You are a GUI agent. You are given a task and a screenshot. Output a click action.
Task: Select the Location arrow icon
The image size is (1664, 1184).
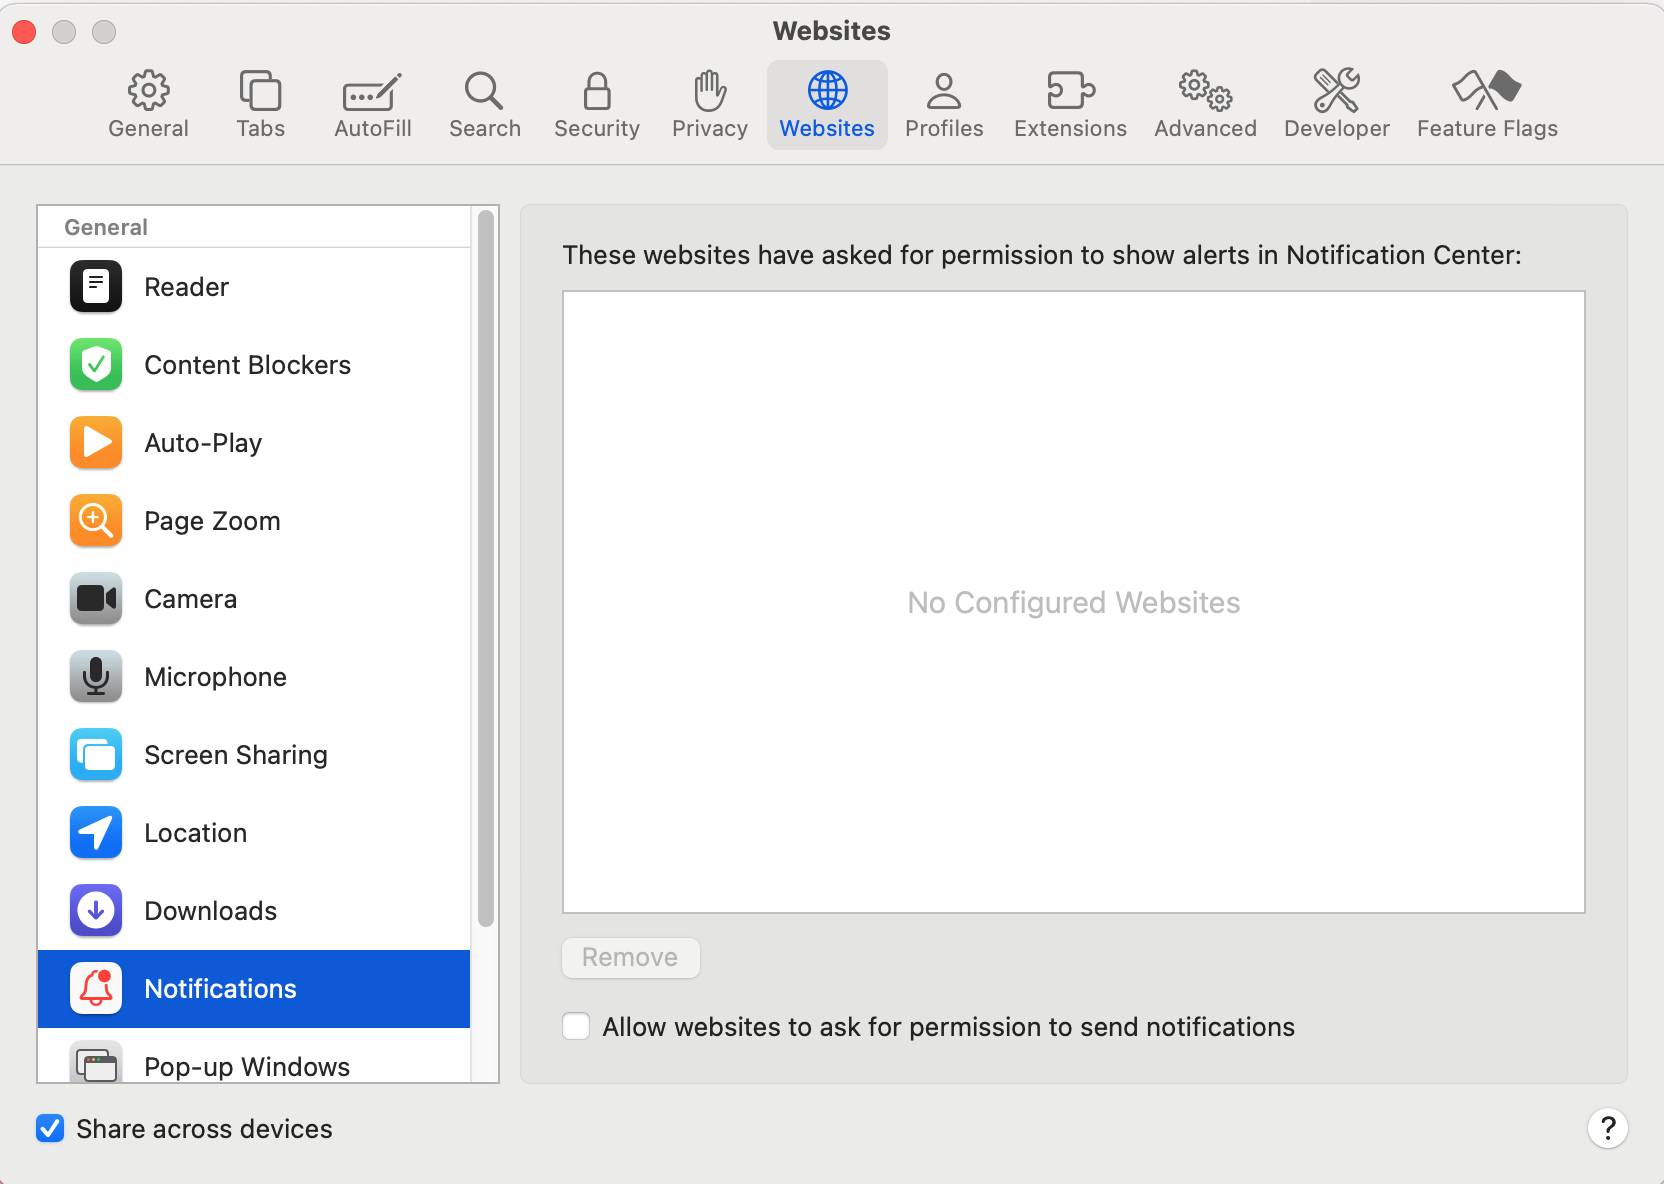tap(95, 832)
